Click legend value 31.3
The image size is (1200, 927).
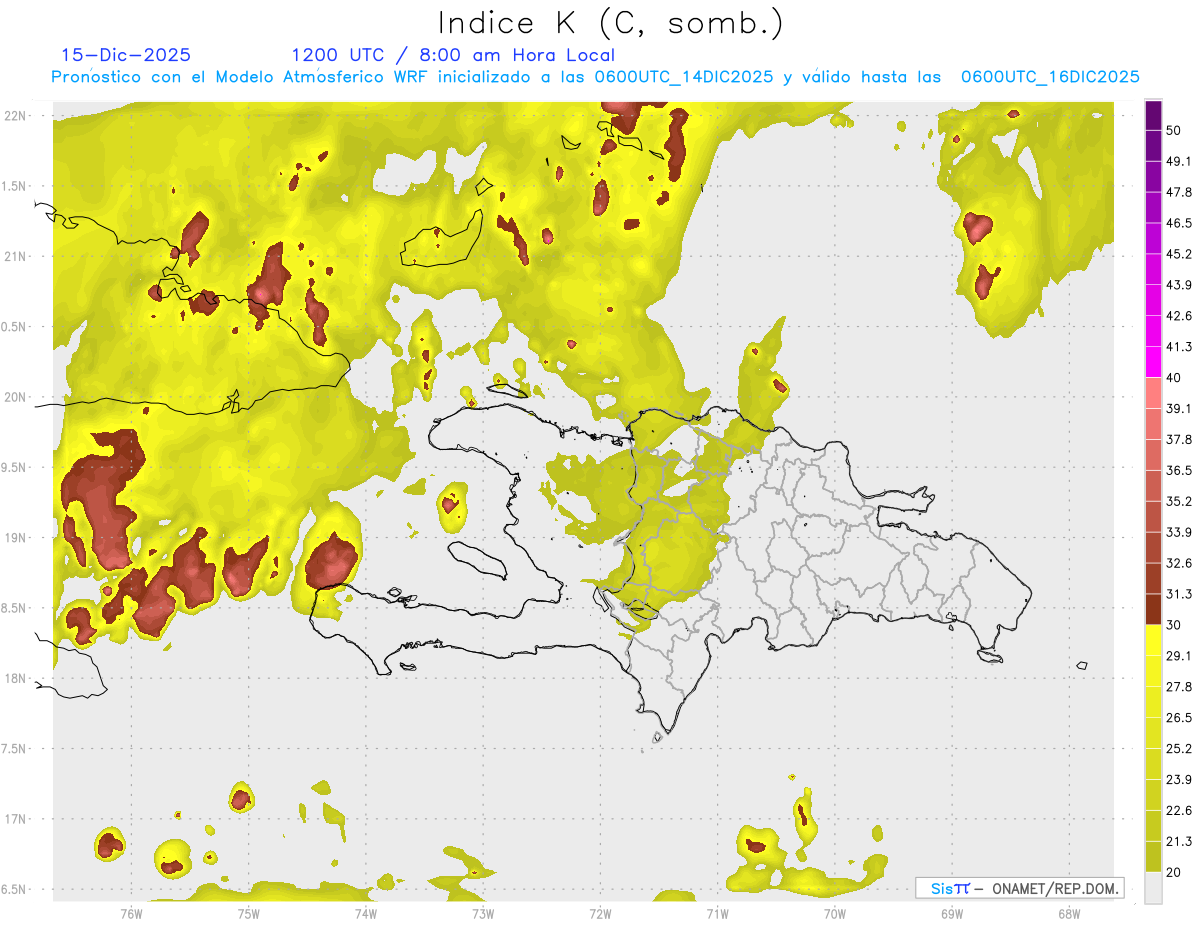1179,594
